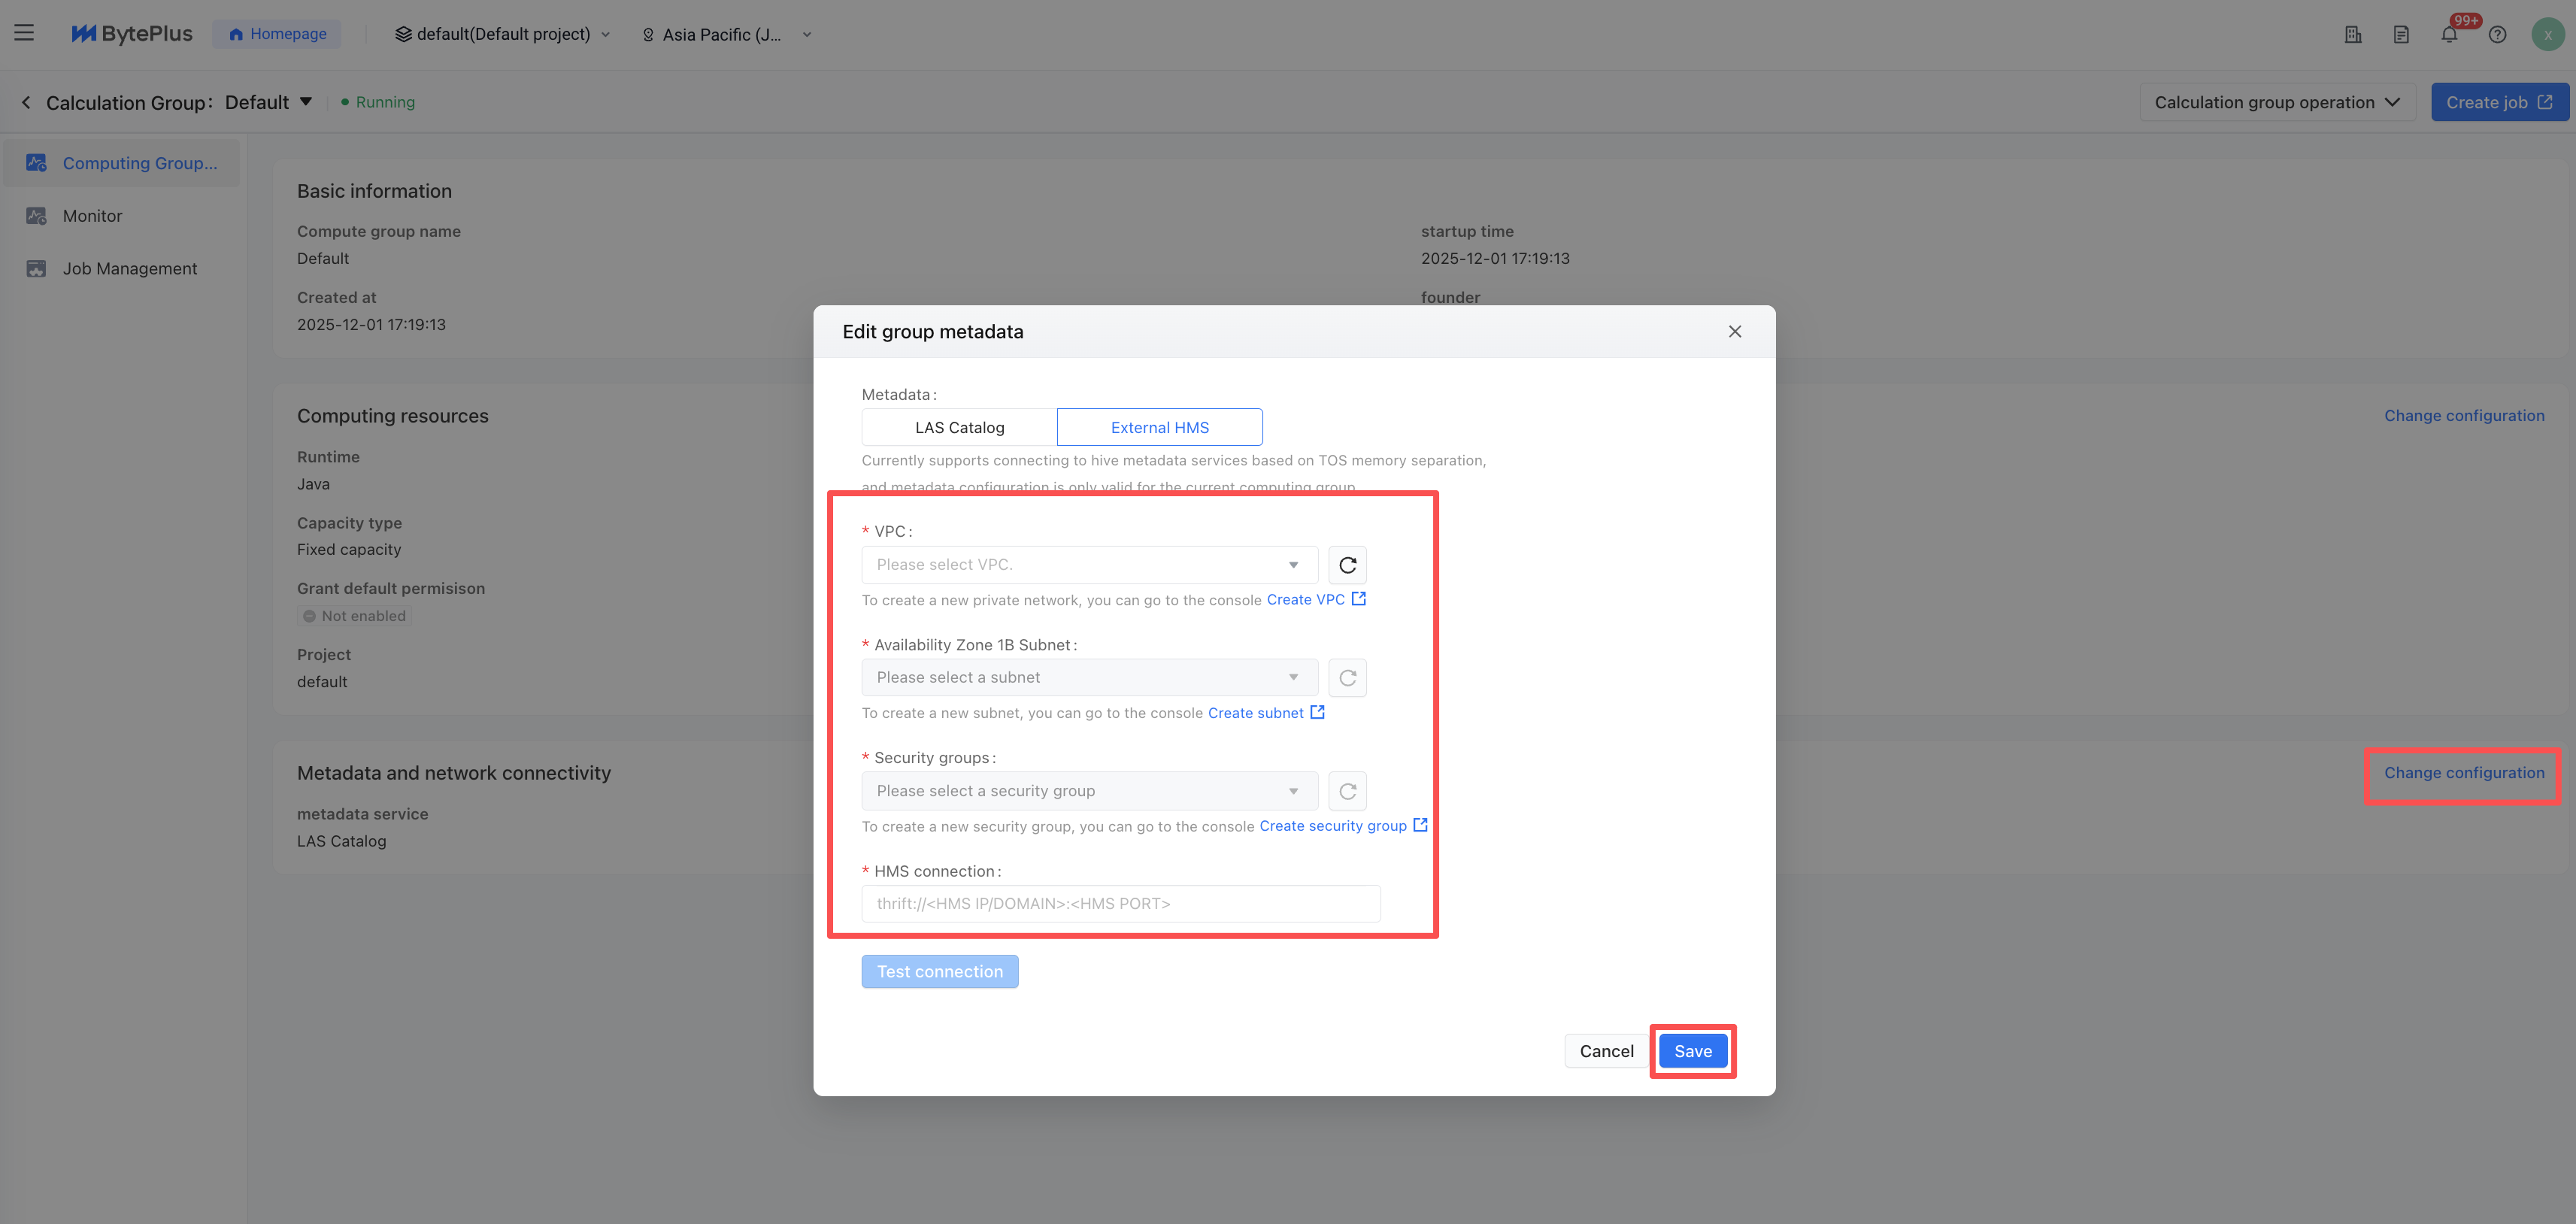Open the Monitor sidebar item
This screenshot has height=1224, width=2576.
92,216
